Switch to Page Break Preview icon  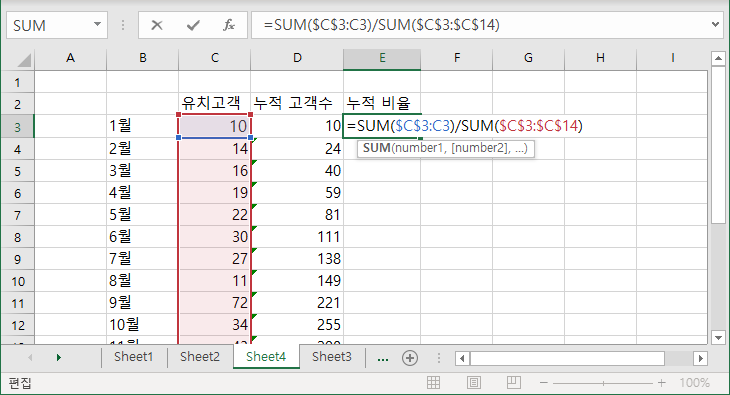point(514,383)
